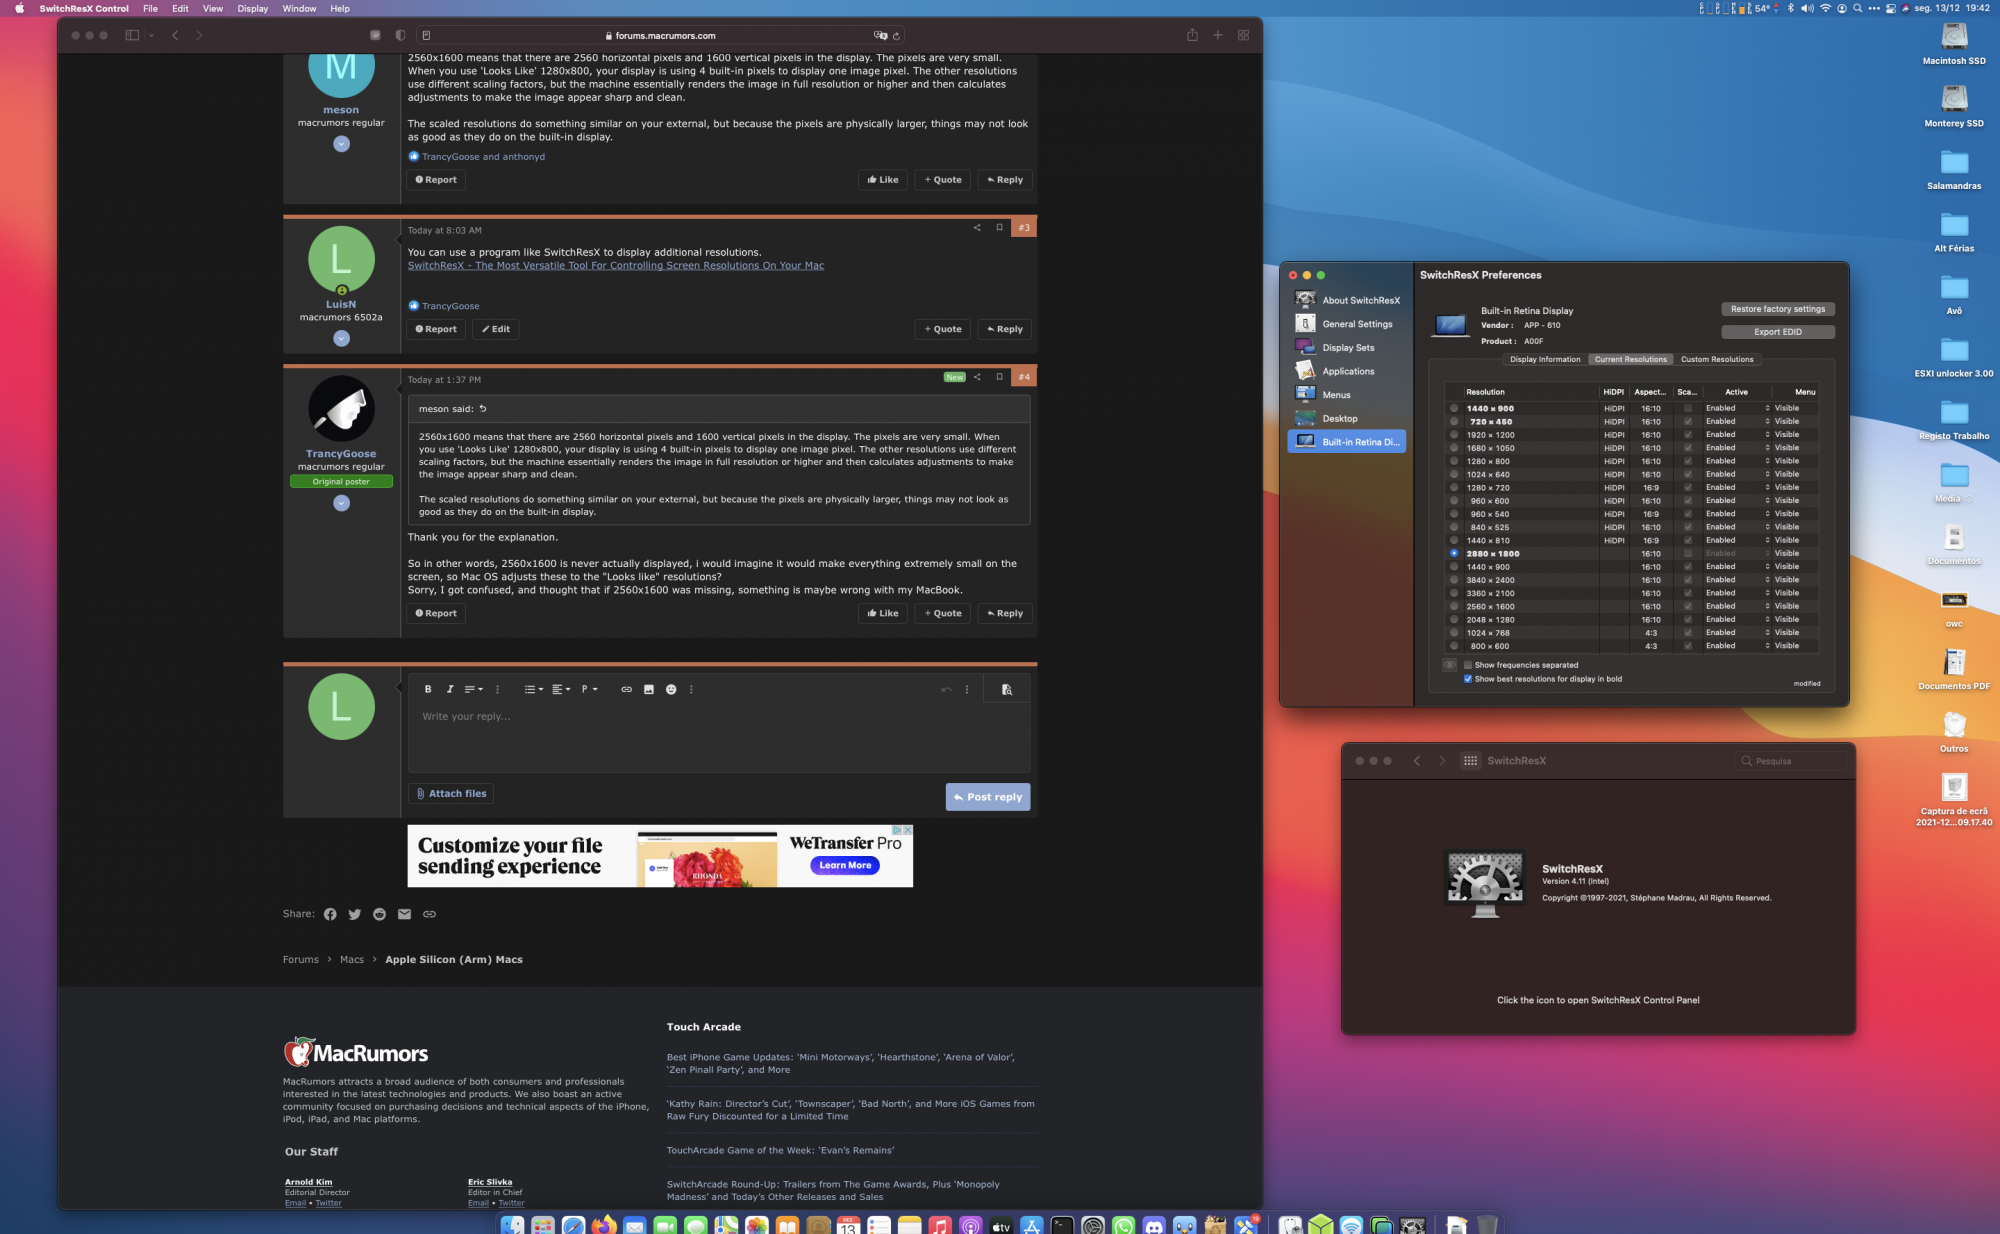
Task: Uncheck Show best resolutions in bold
Action: click(x=1468, y=679)
